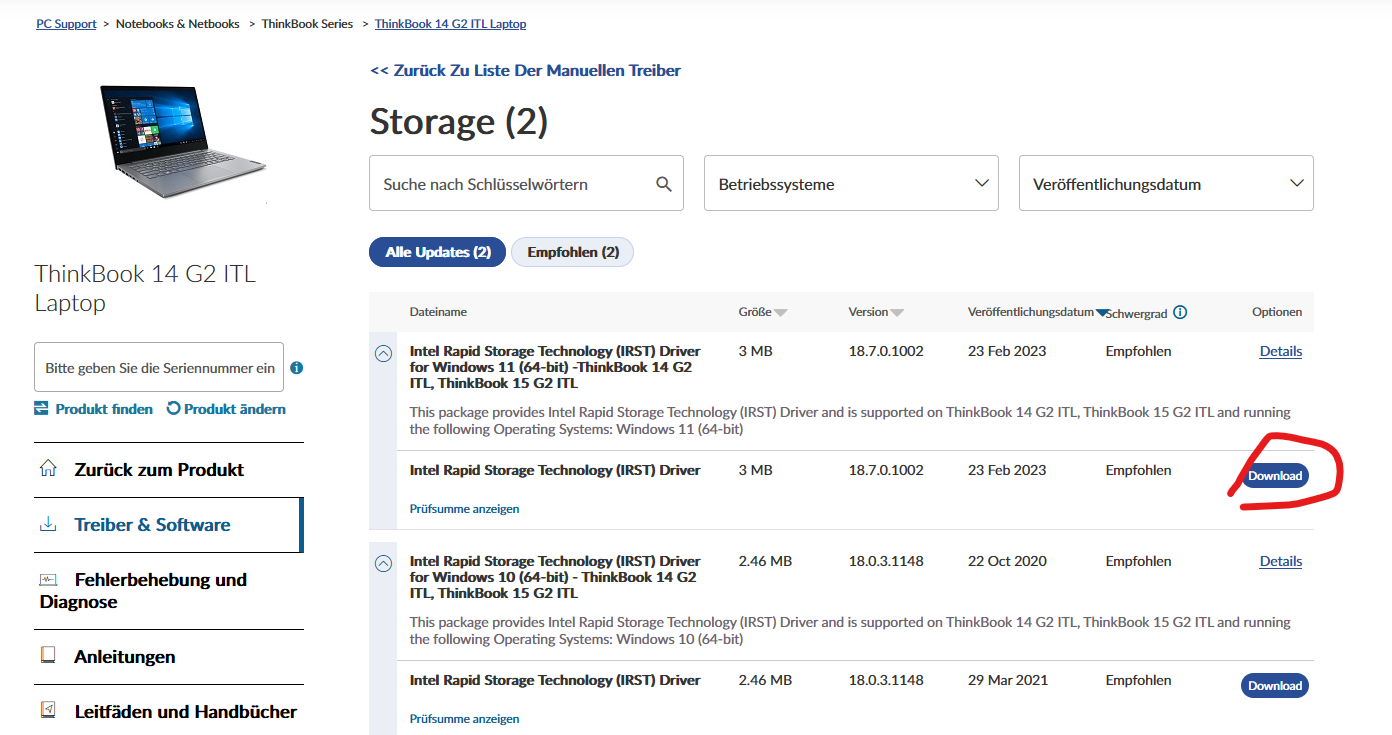1392x735 pixels.
Task: Sort by Version column arrow
Action: 897,313
